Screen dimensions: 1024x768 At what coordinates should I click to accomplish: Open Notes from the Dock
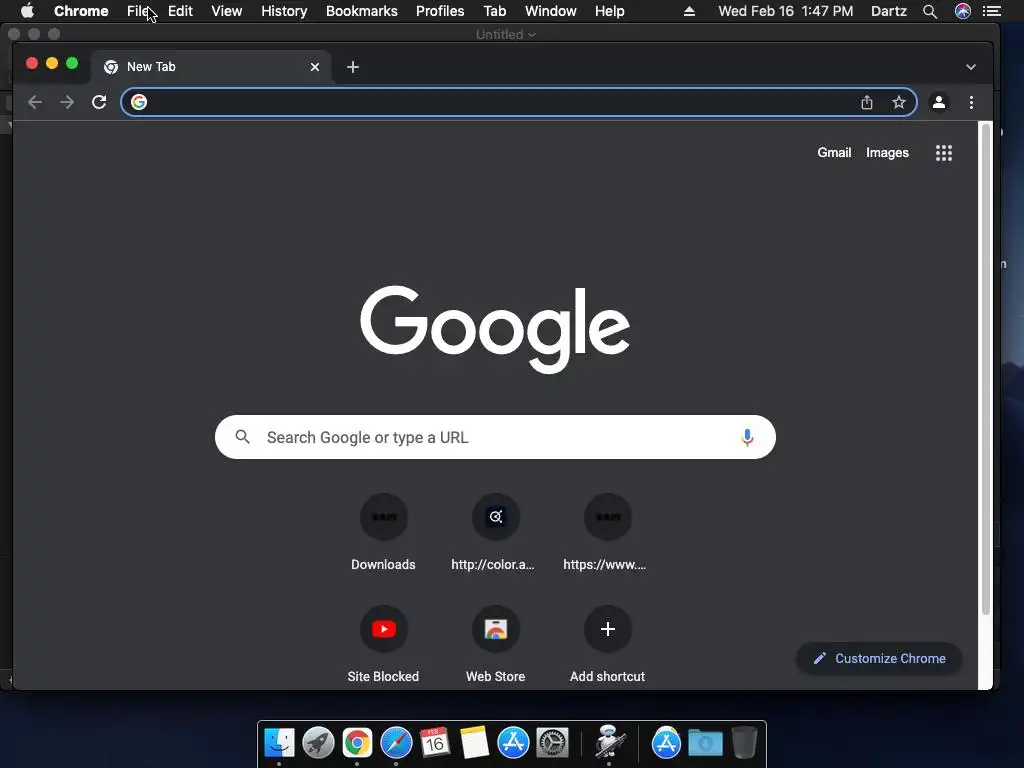click(474, 743)
